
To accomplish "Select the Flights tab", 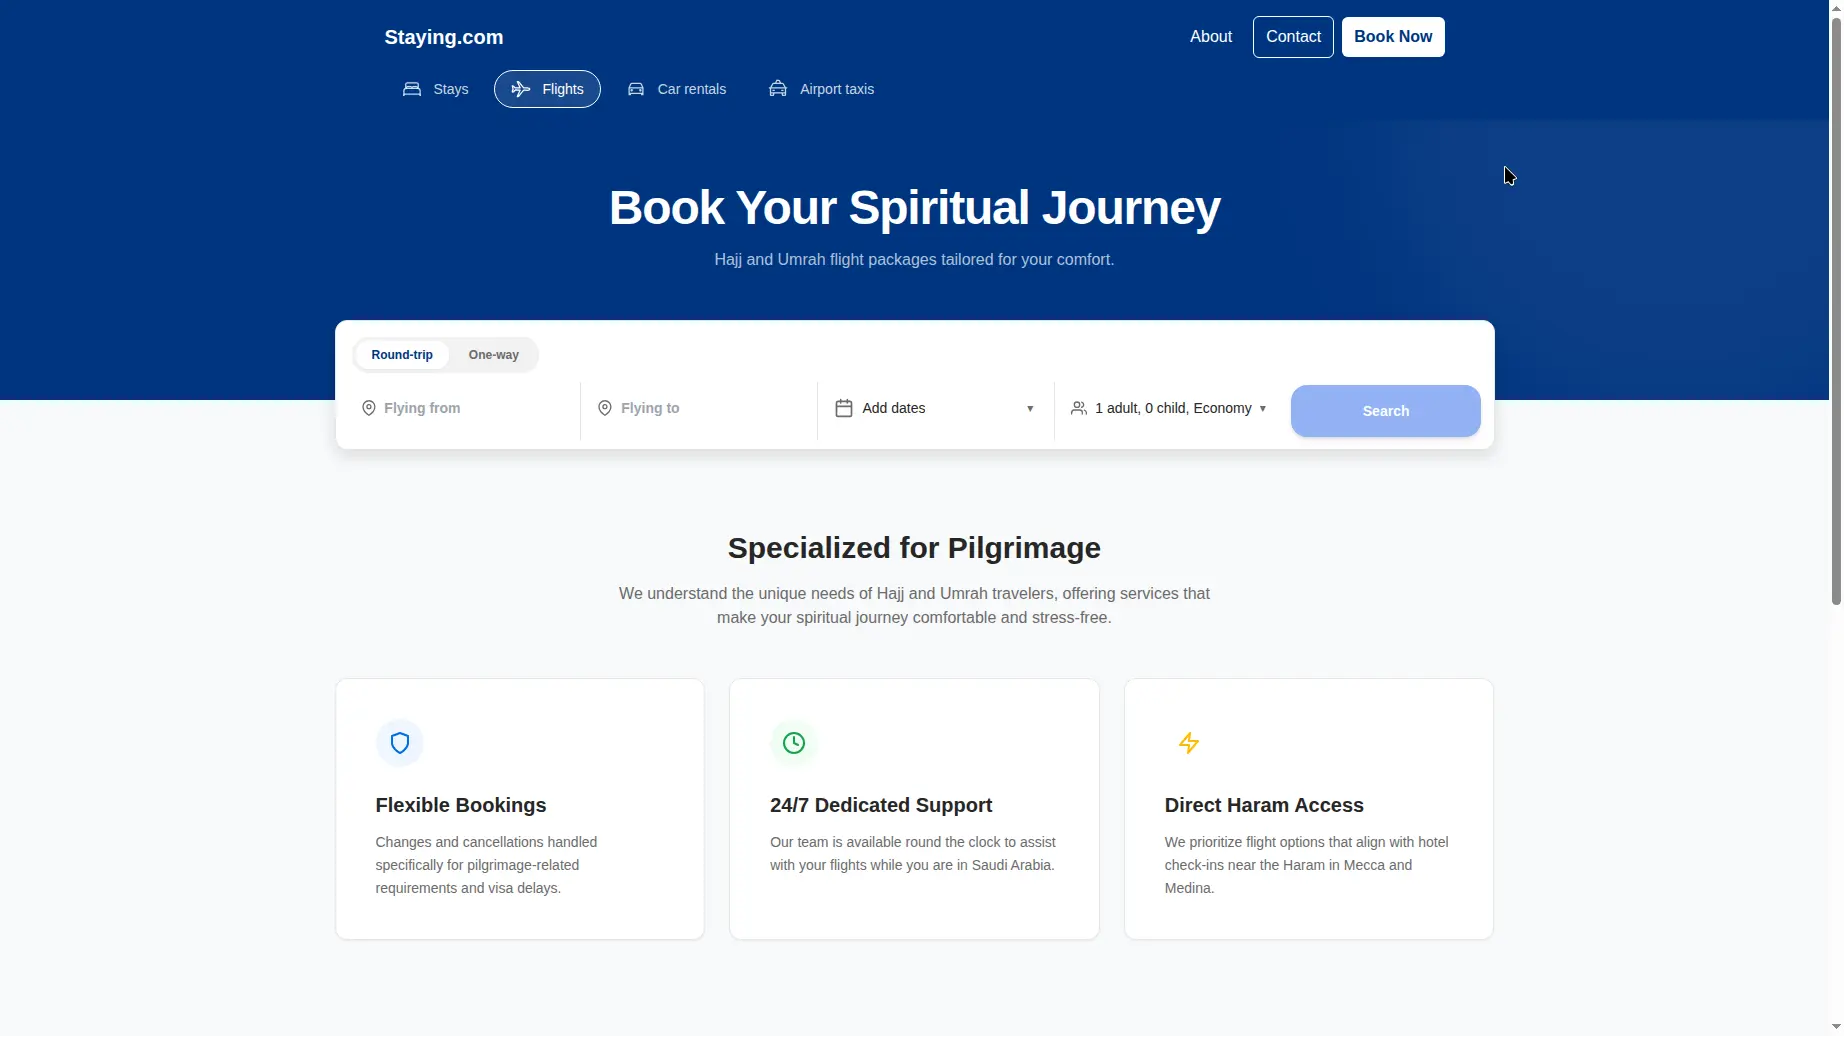I will point(547,89).
